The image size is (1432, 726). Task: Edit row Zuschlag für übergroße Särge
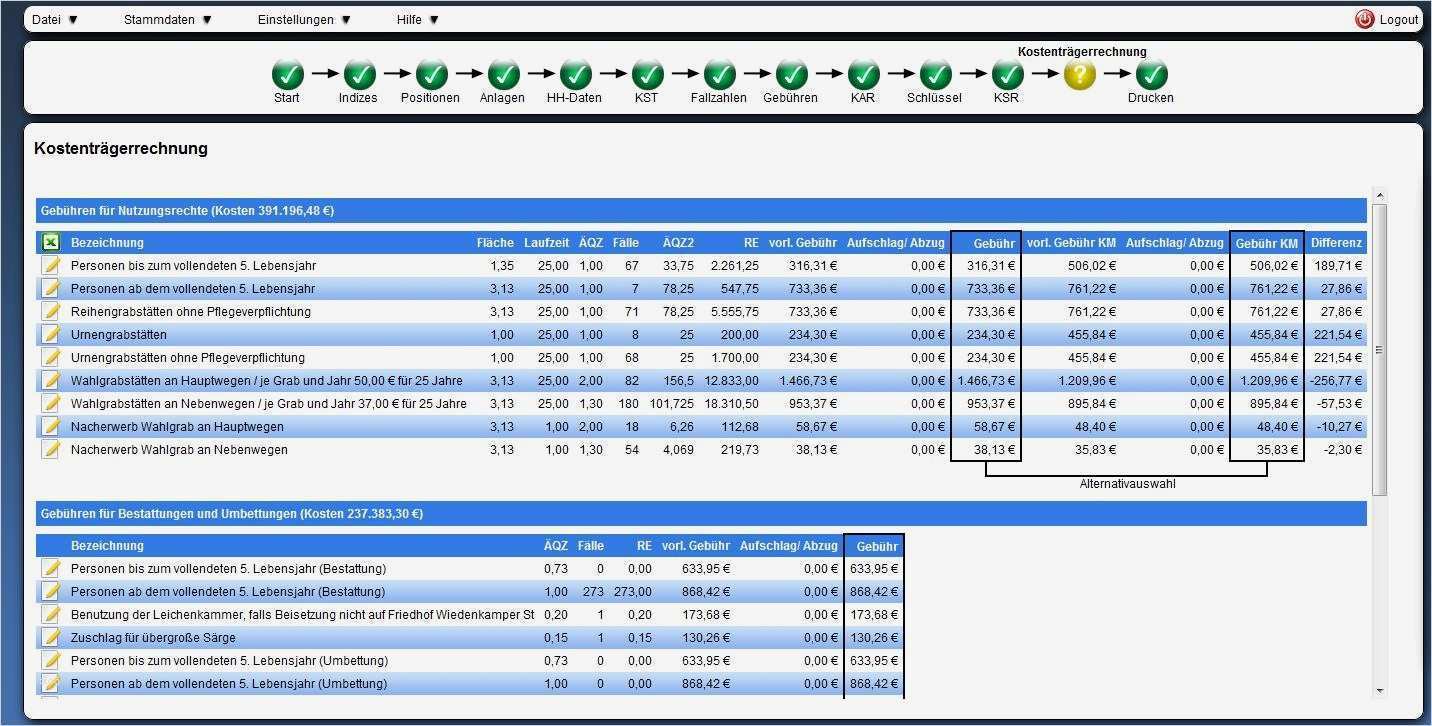point(51,637)
